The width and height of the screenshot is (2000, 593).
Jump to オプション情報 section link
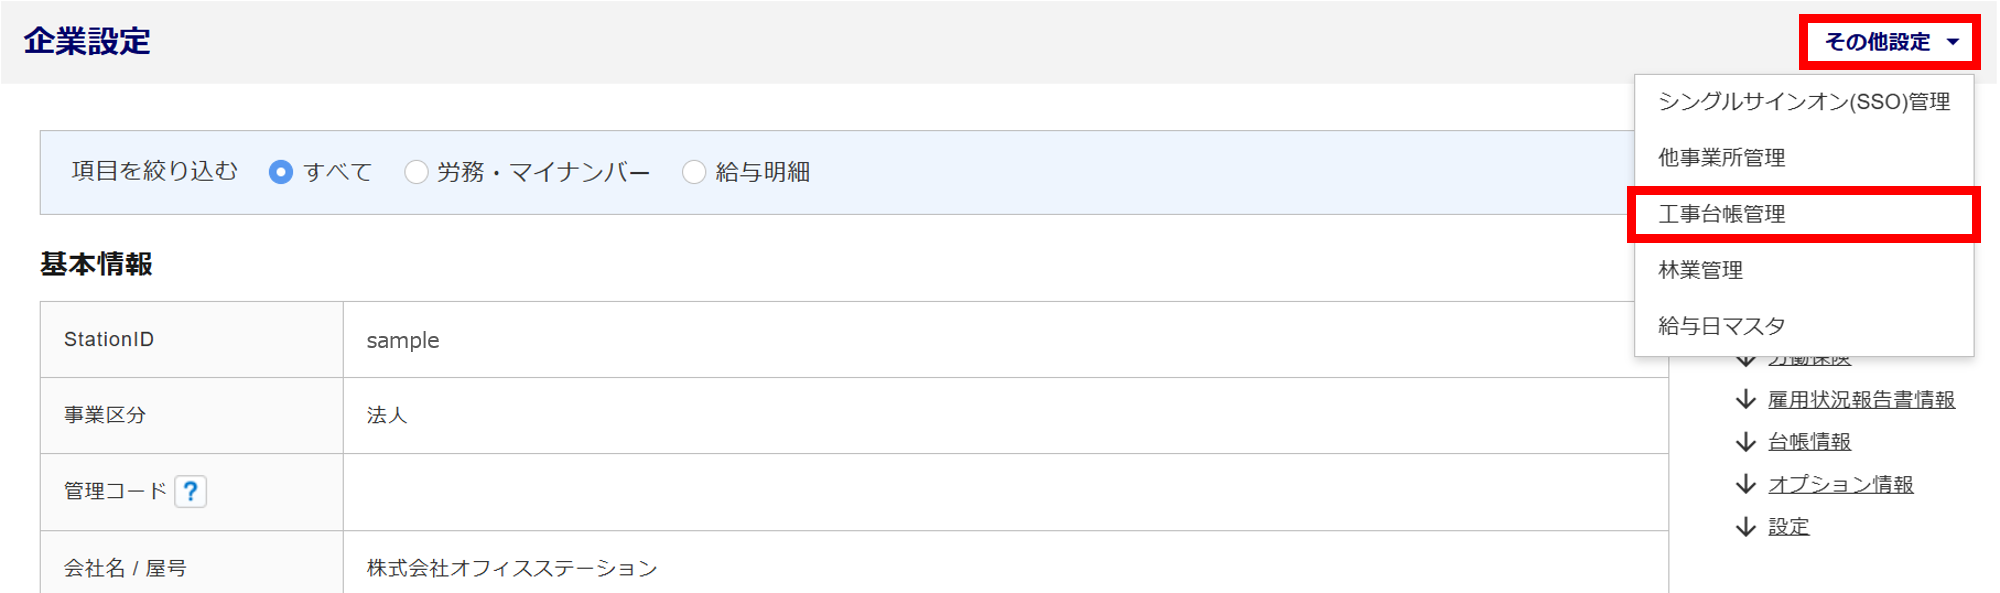[x=1840, y=484]
